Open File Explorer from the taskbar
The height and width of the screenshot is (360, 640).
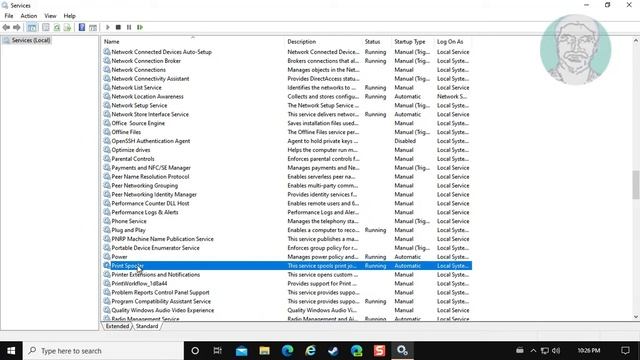click(264, 351)
